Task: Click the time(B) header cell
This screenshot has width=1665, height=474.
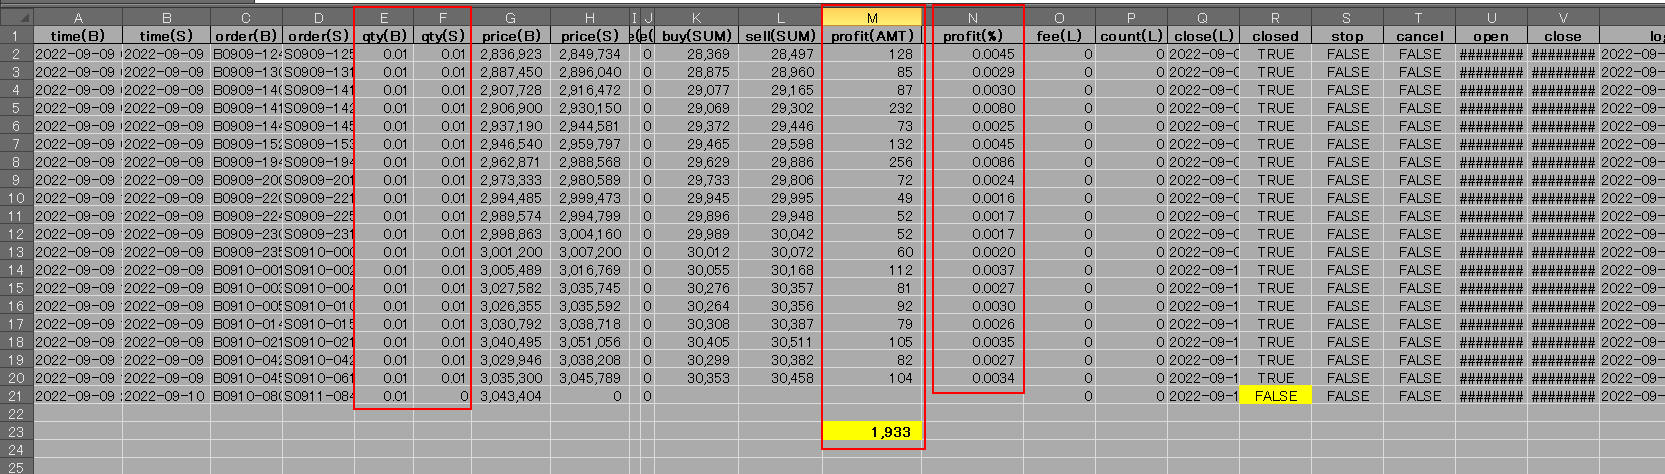Action: pos(78,36)
